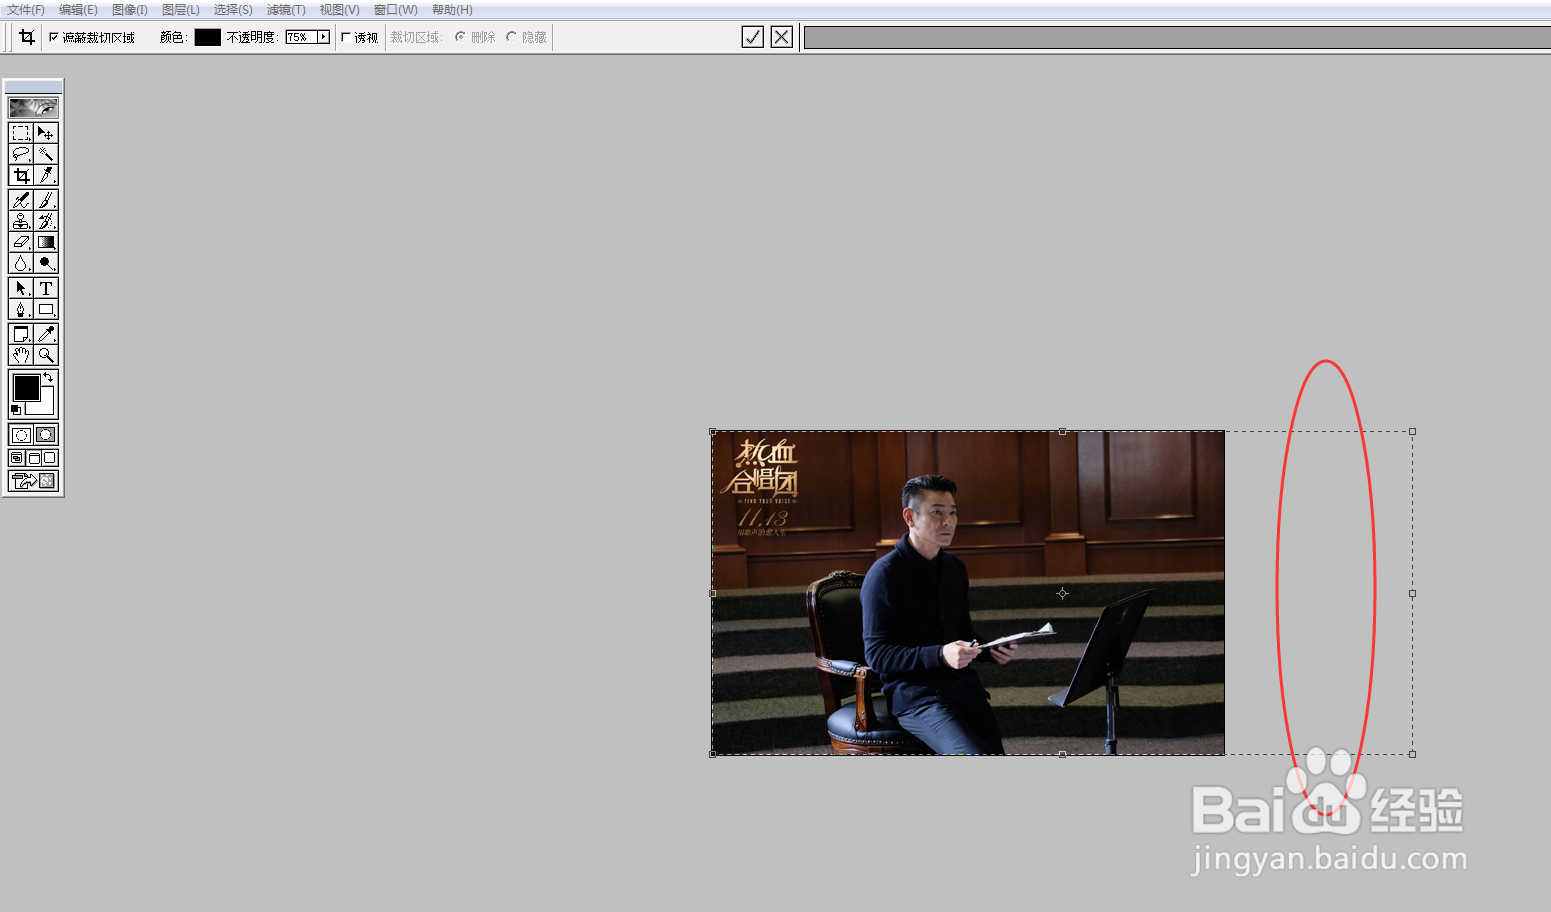Select the Slice tool

(46, 175)
